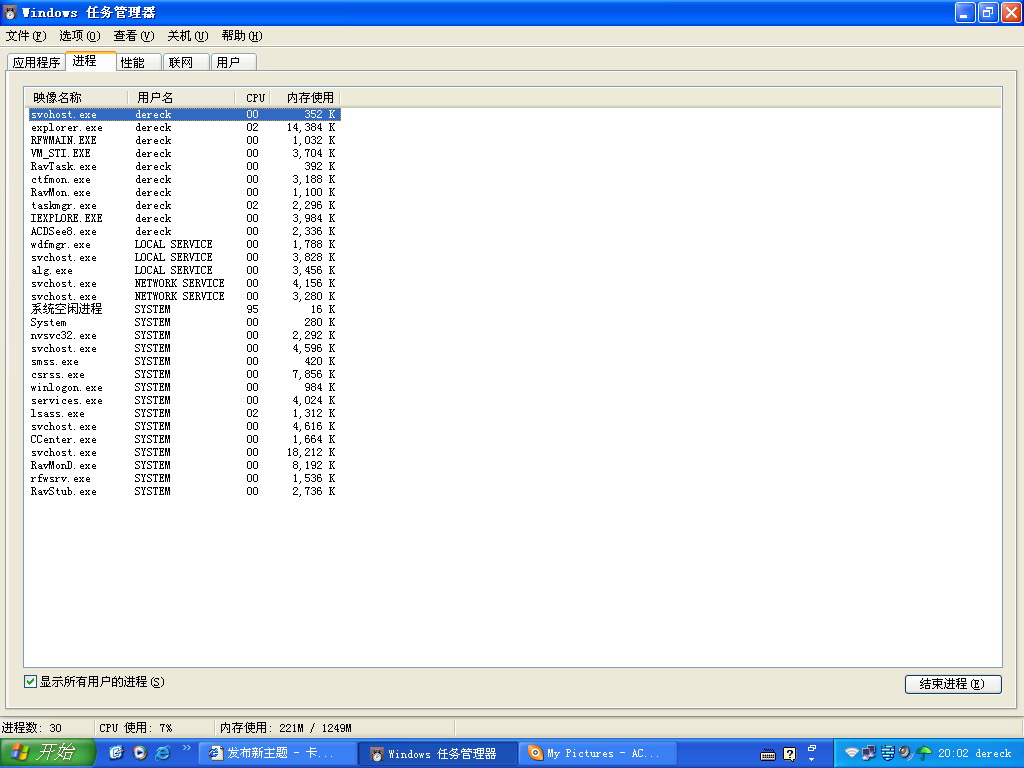Click the keyboard icon on the language bar
The height and width of the screenshot is (768, 1024).
[x=768, y=755]
